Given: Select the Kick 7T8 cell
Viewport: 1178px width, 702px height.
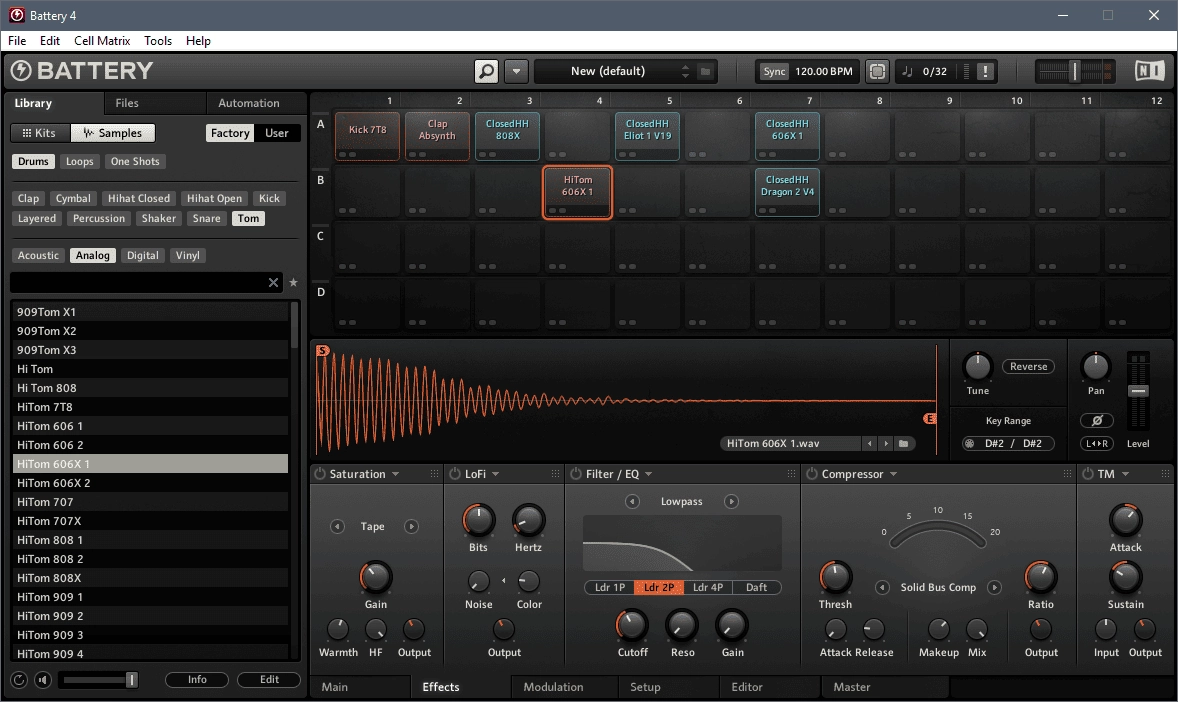Looking at the screenshot, I should tap(367, 136).
